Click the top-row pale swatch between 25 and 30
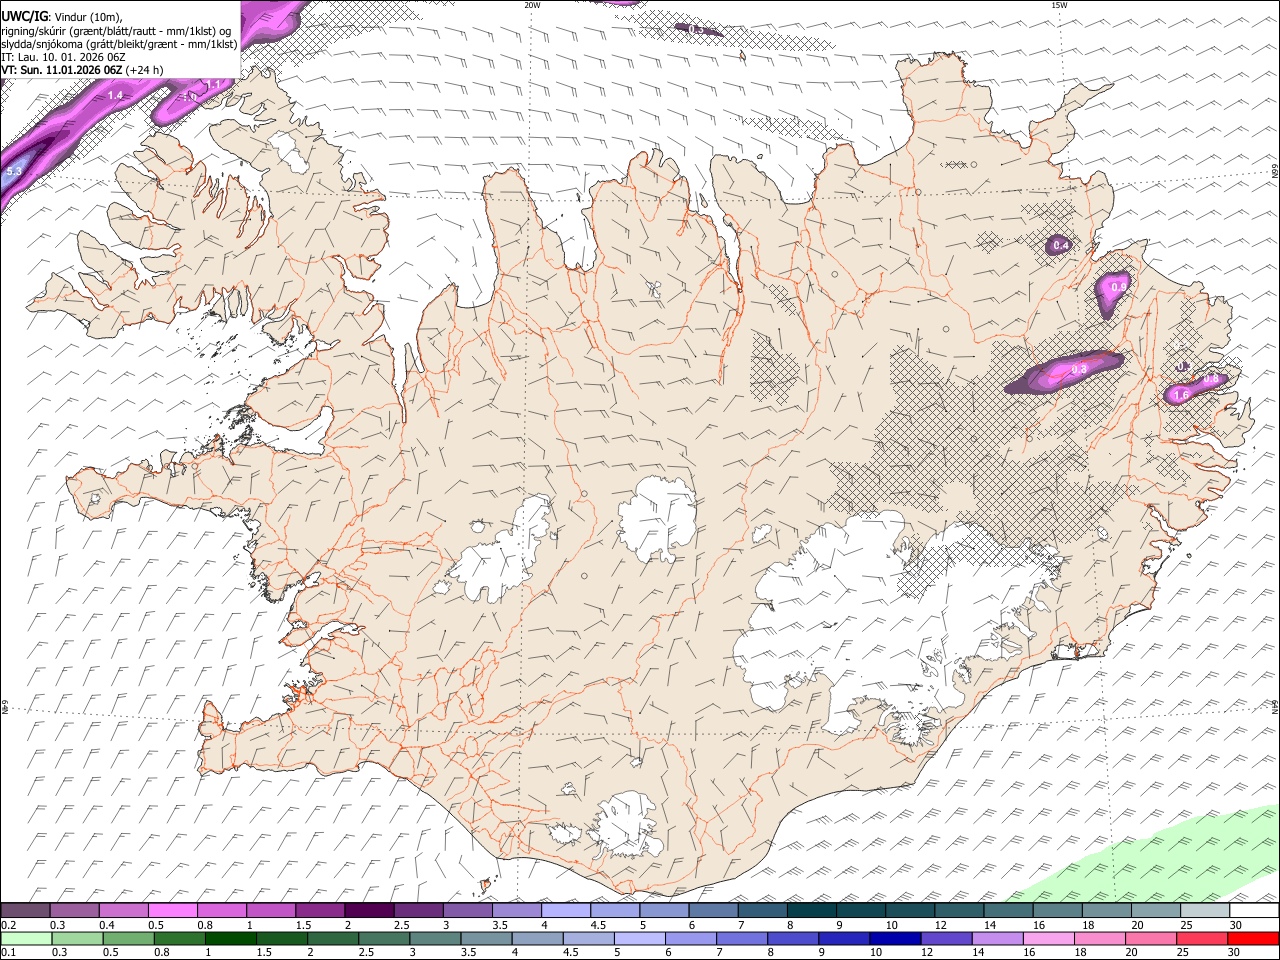Screen dimensions: 1280x960 1204,911
